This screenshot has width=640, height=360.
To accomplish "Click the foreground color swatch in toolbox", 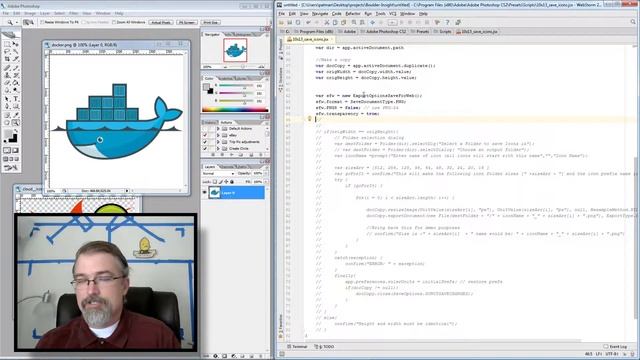I will (x=8, y=135).
